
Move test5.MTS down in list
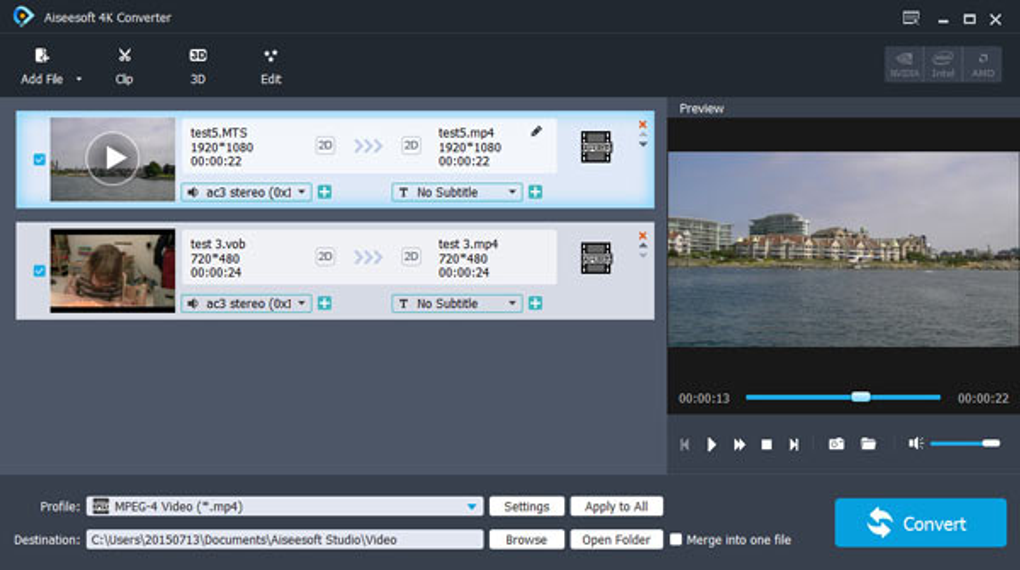click(x=643, y=145)
